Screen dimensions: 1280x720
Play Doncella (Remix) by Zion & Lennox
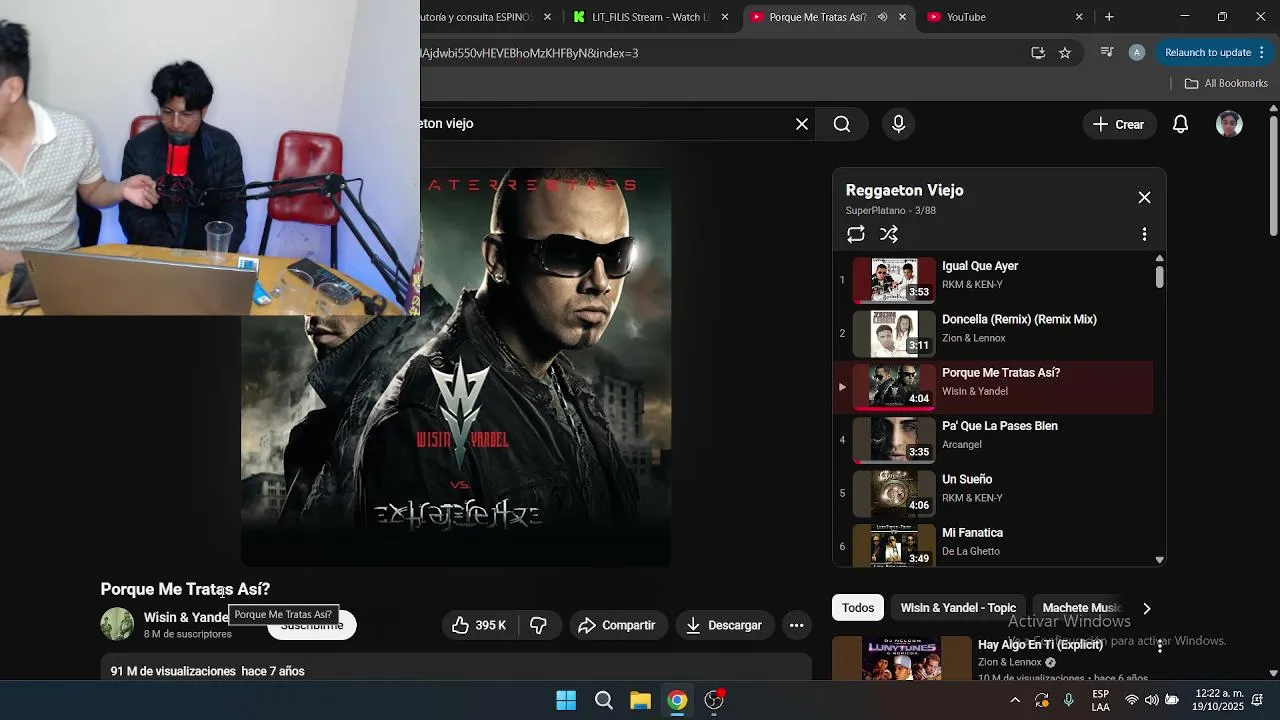(x=993, y=333)
